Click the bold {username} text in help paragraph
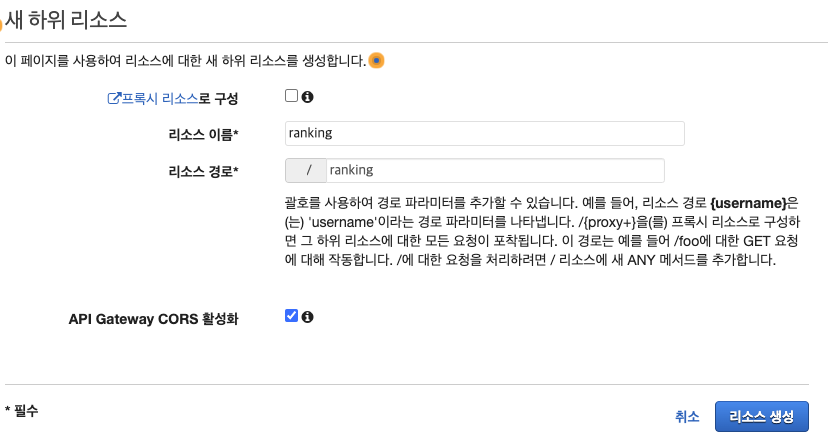Viewport: 828px width, 441px height. (x=748, y=203)
